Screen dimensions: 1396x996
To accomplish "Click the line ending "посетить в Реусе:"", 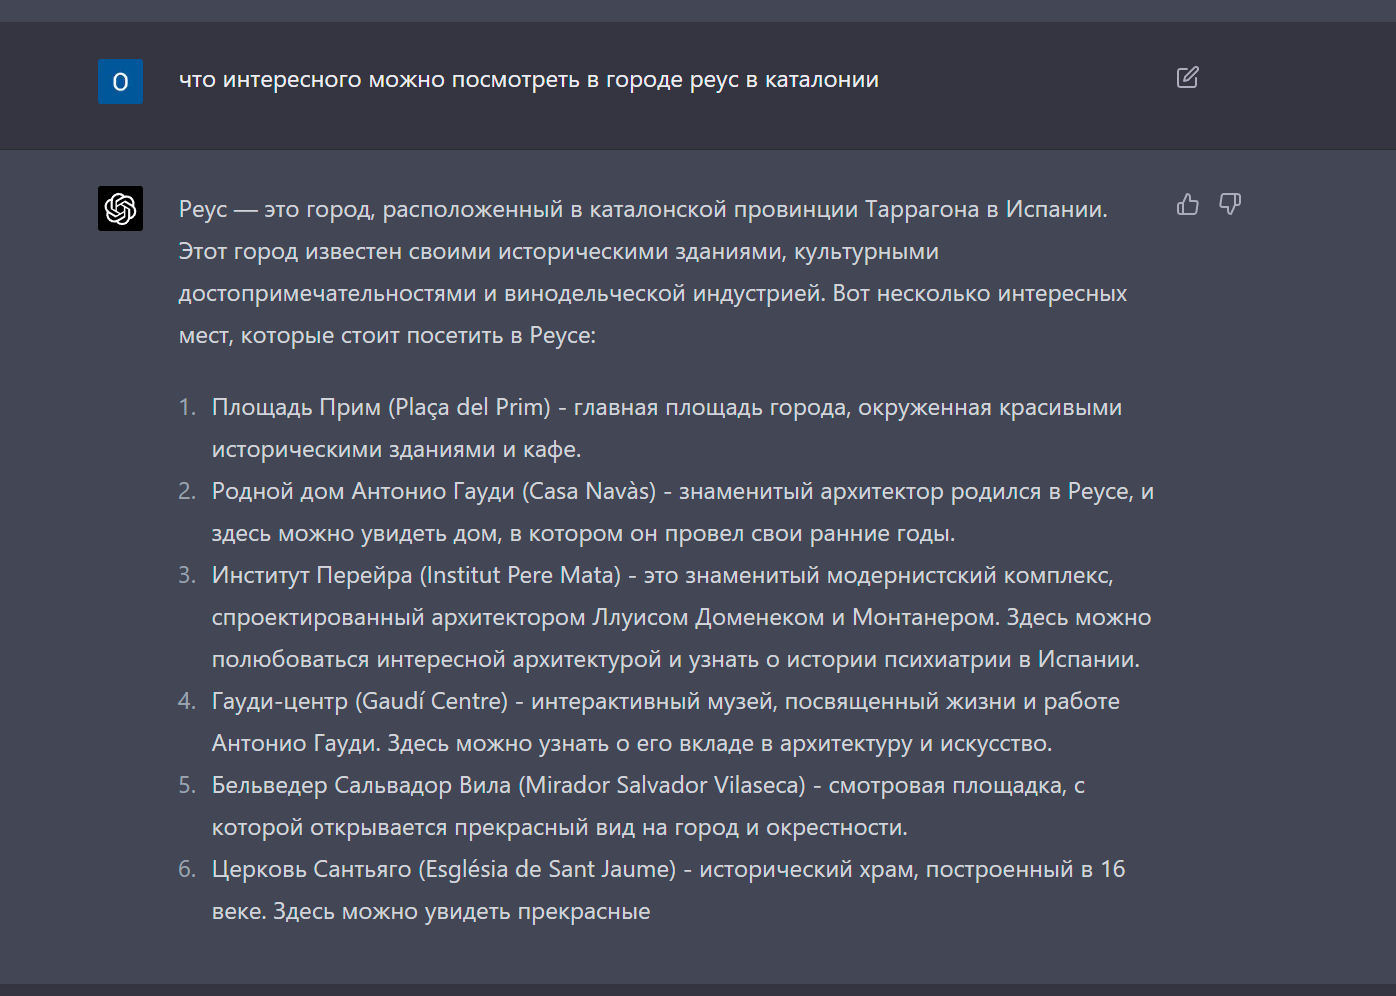I will (387, 336).
